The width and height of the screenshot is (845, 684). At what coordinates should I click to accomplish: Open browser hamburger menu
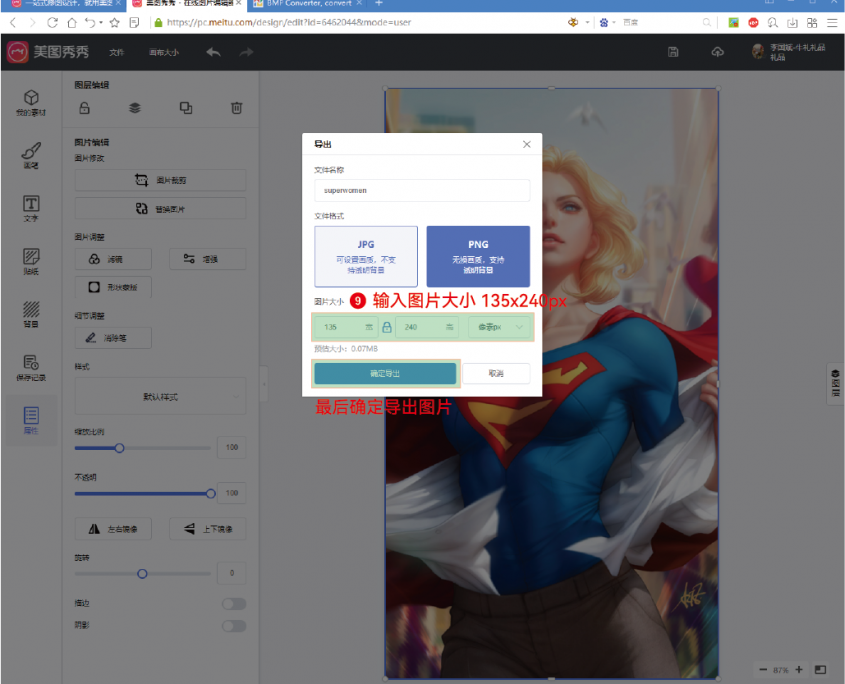pos(832,23)
